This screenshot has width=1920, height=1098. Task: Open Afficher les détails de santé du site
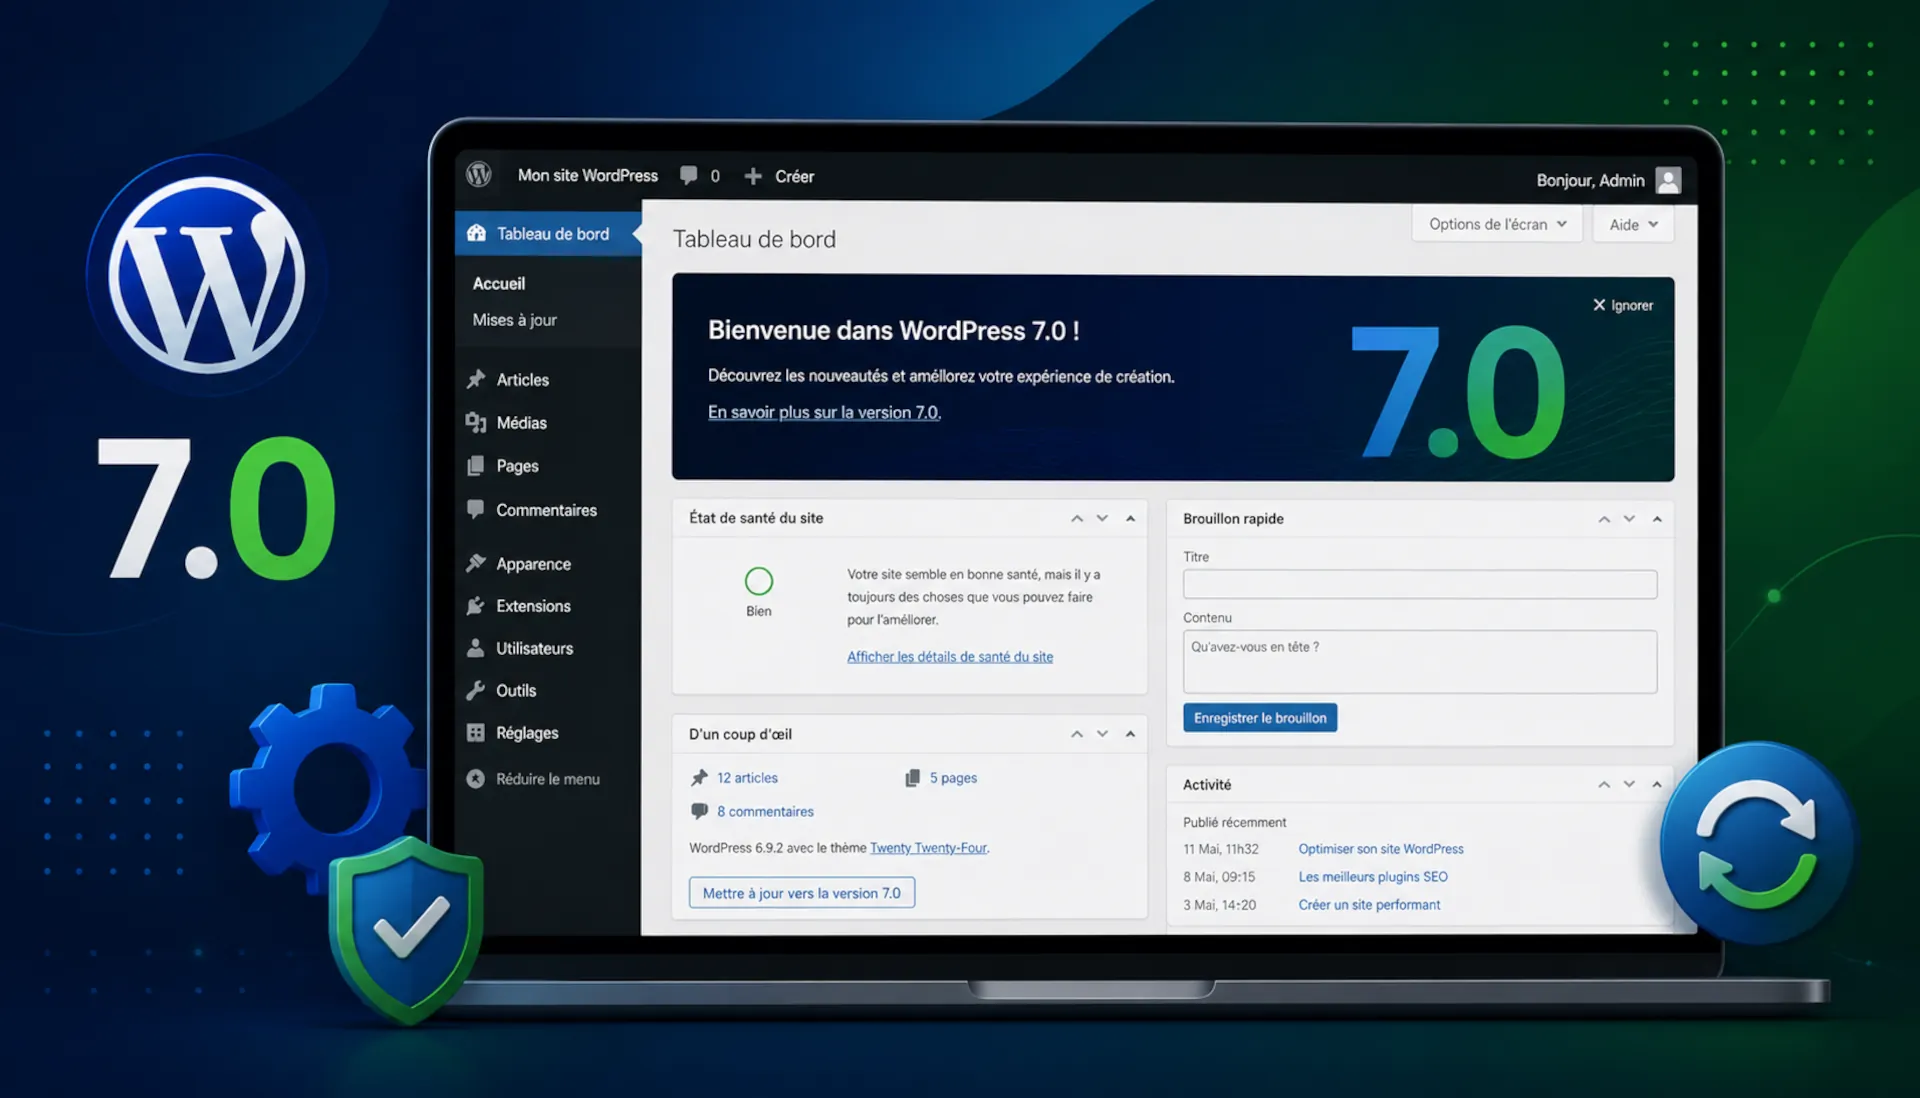pos(950,656)
